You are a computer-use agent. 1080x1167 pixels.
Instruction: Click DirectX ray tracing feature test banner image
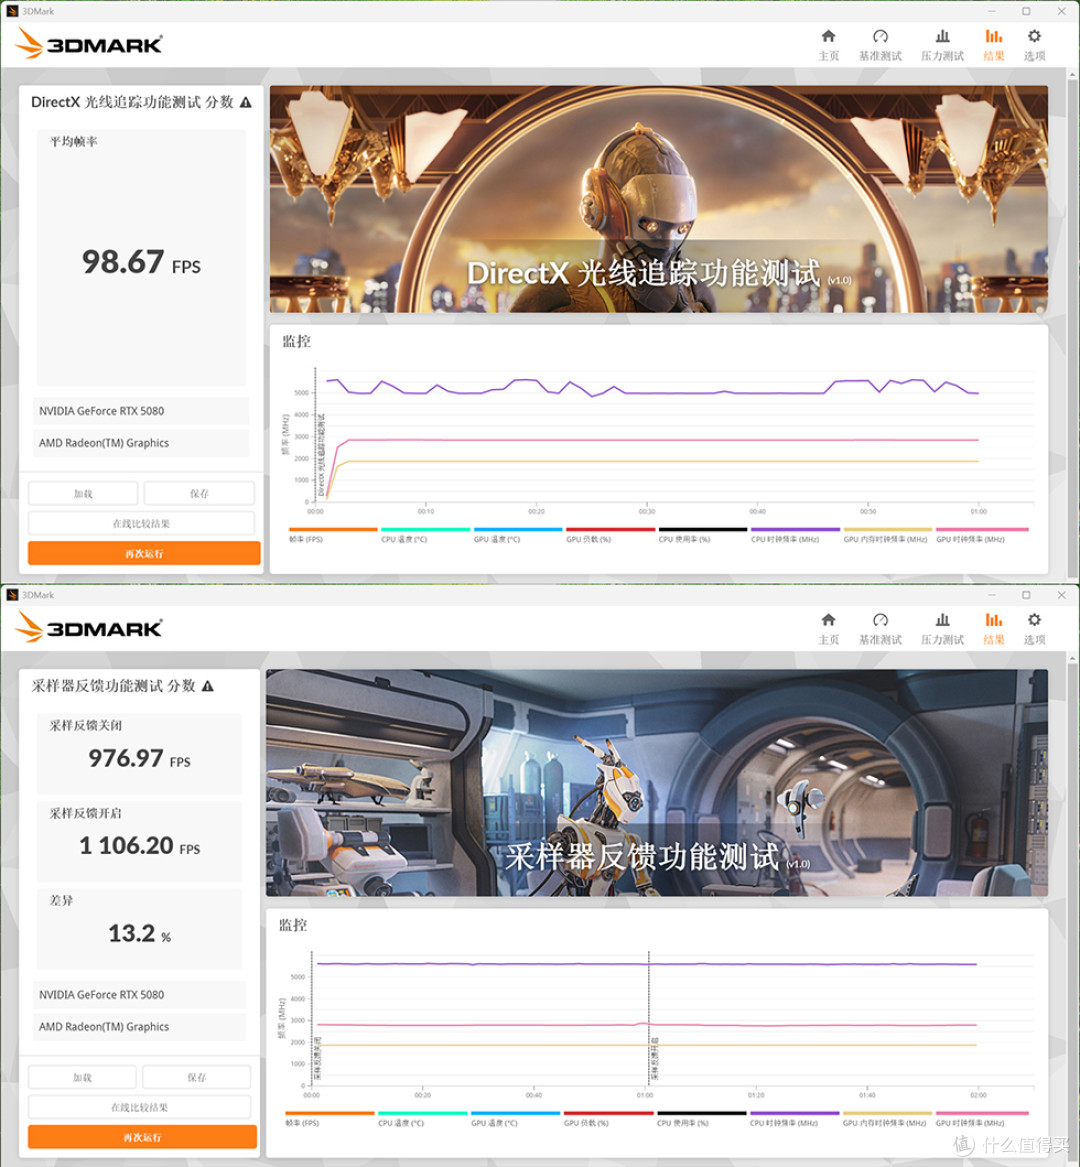(x=659, y=199)
